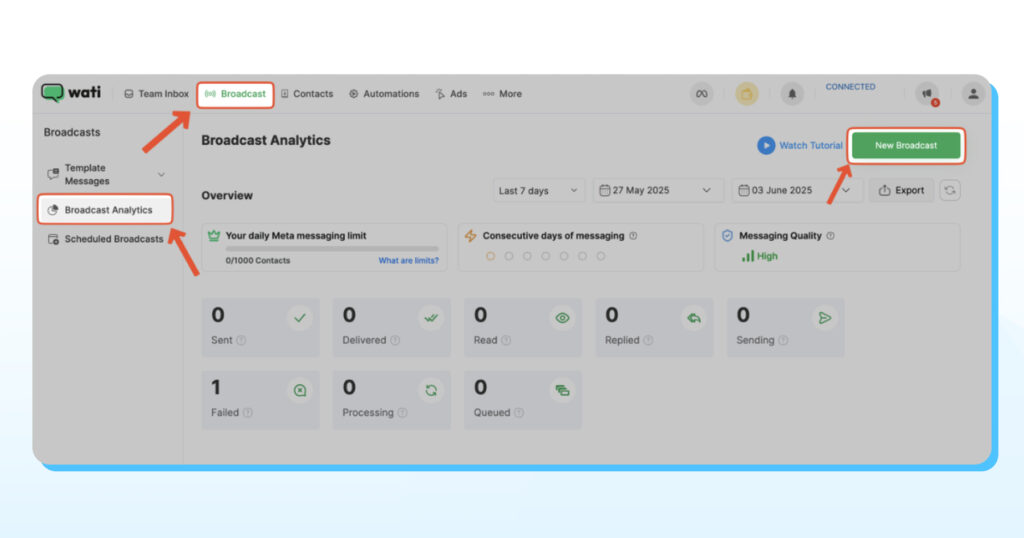Viewport: 1024px width, 538px height.
Task: Open the 03 June 2025 date picker
Action: coord(797,191)
